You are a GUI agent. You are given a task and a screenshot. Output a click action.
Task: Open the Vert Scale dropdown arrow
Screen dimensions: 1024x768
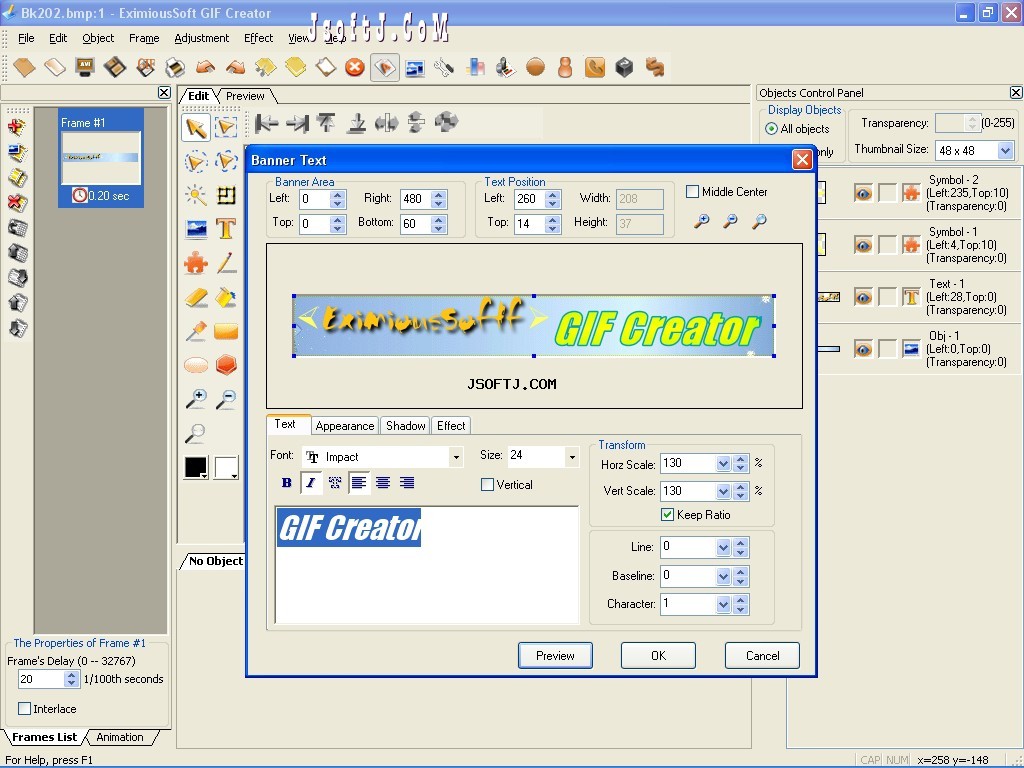click(722, 491)
